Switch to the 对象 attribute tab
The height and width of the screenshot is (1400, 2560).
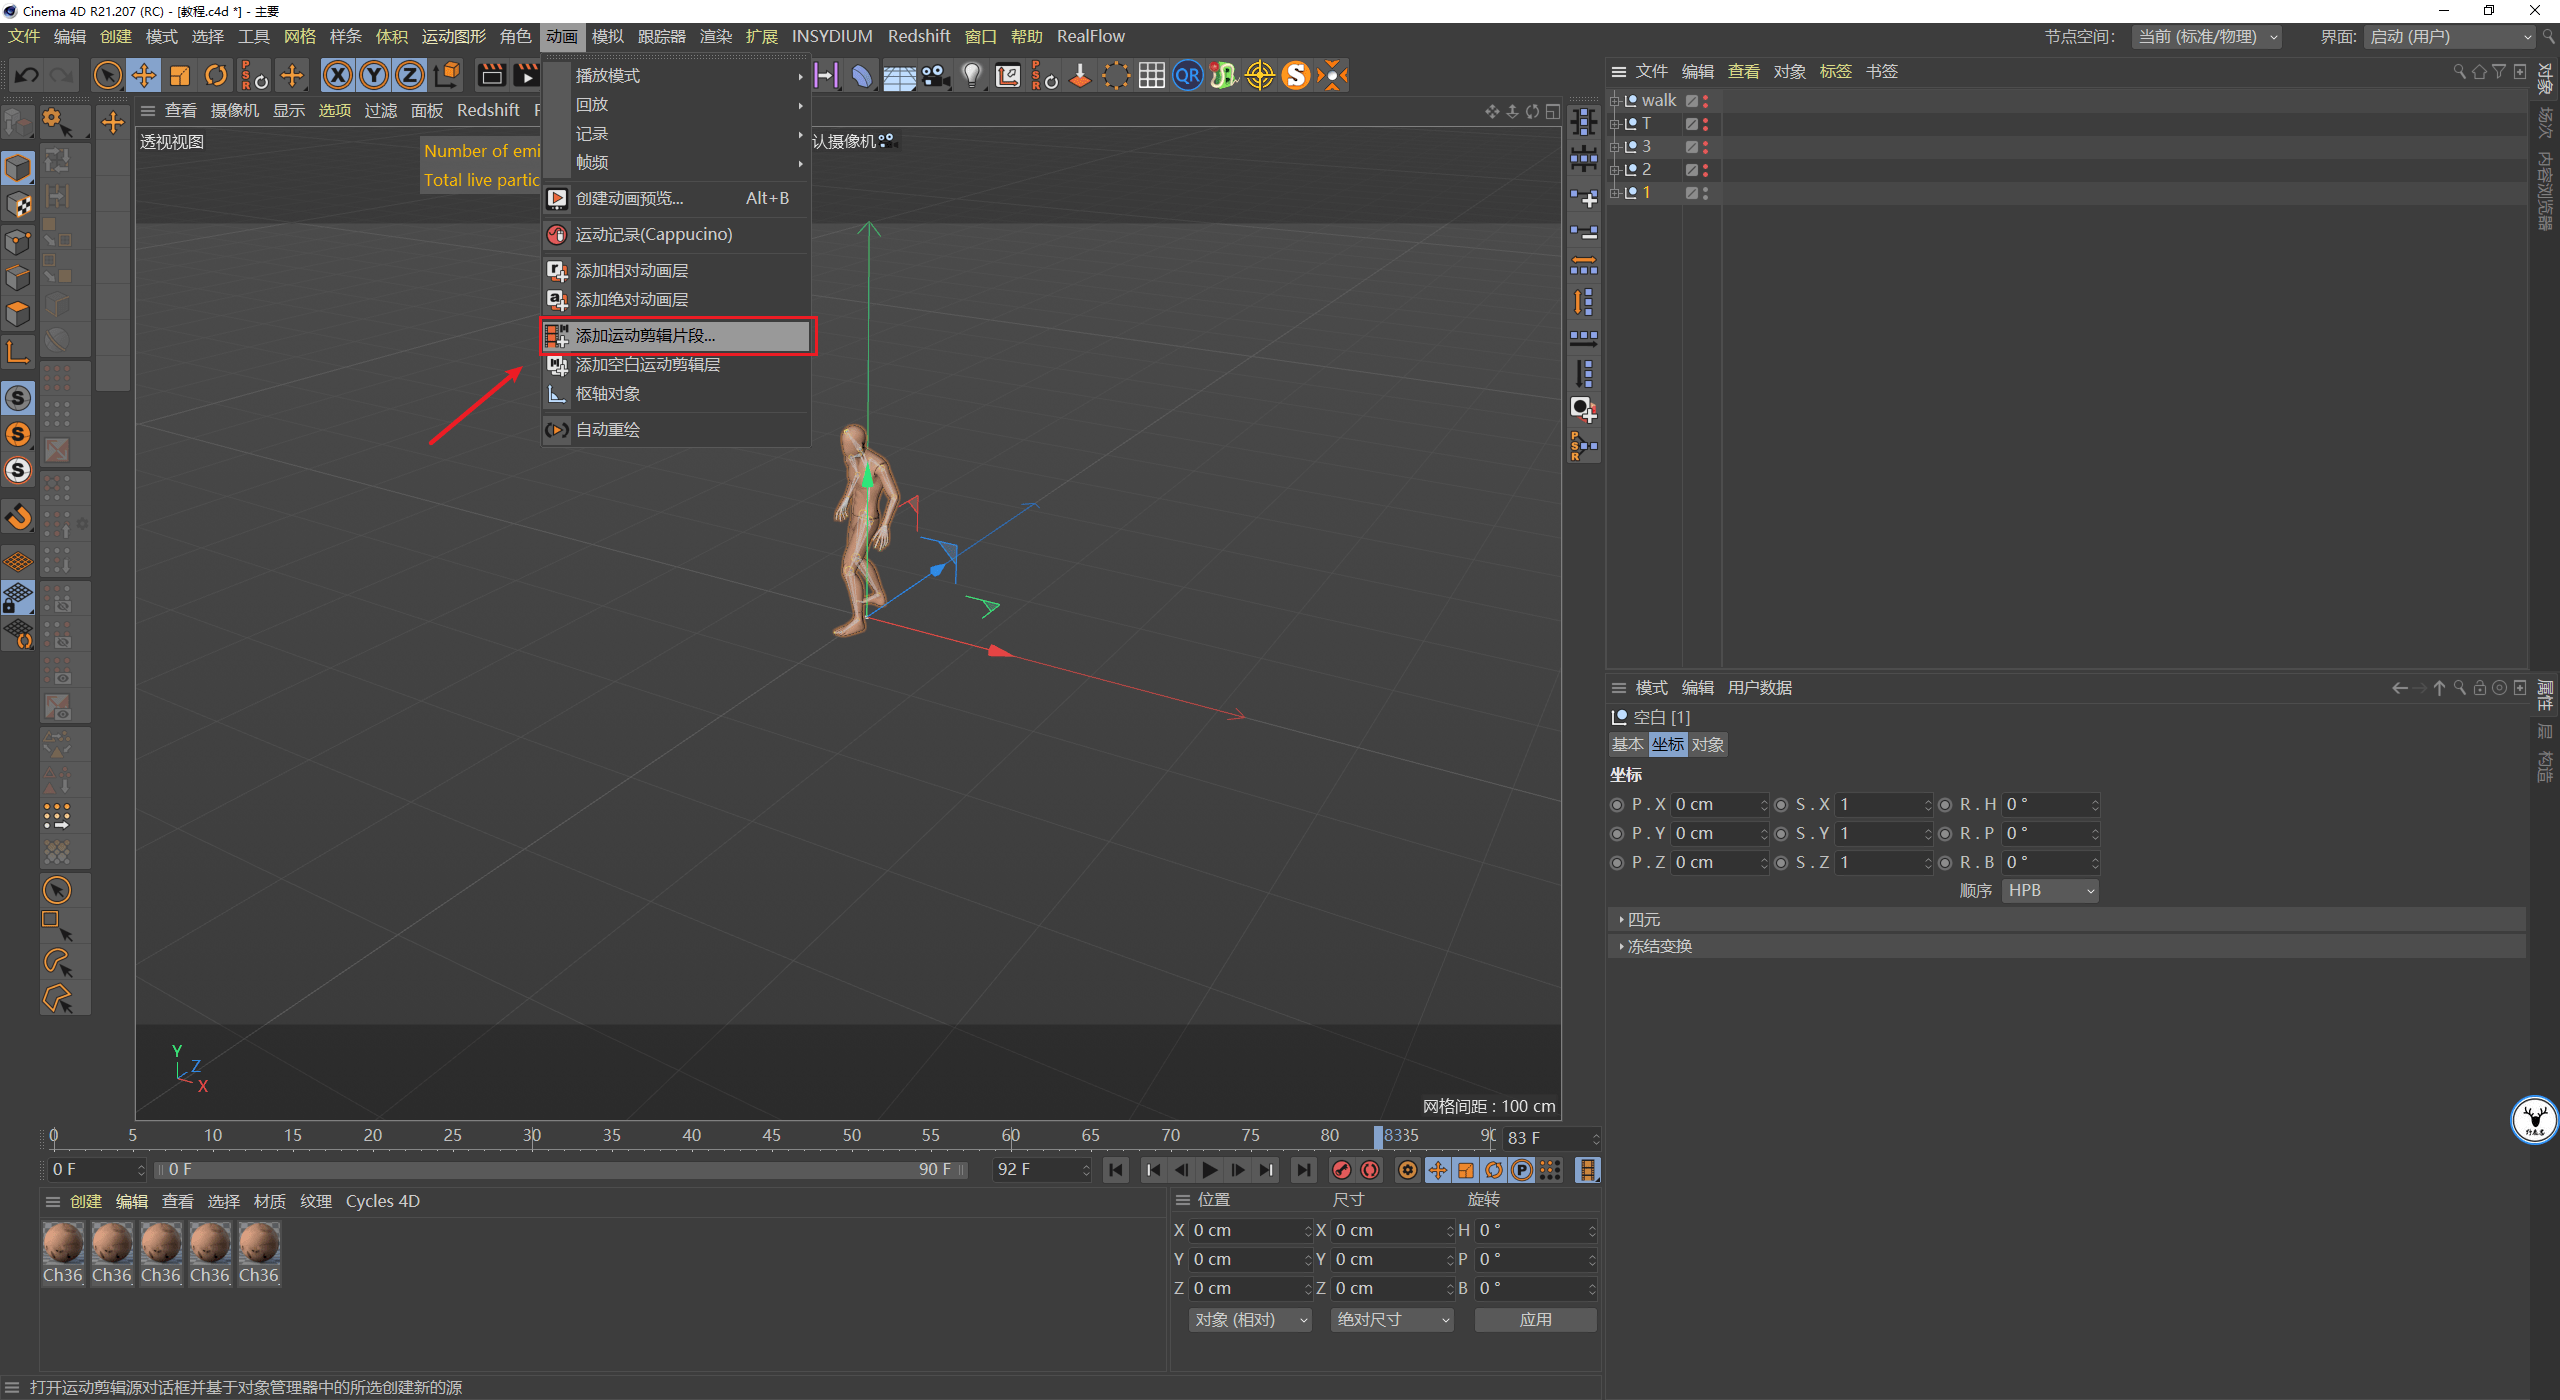coord(1707,745)
